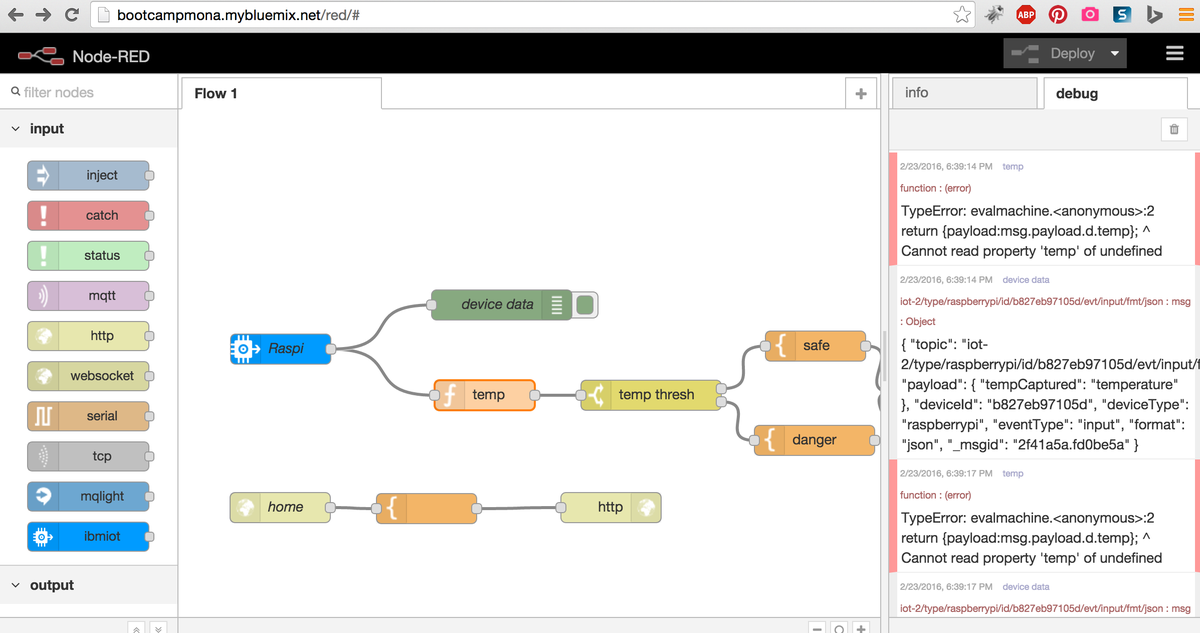Open the Node-RED hamburger menu
This screenshot has width=1200, height=633.
[x=1175, y=54]
